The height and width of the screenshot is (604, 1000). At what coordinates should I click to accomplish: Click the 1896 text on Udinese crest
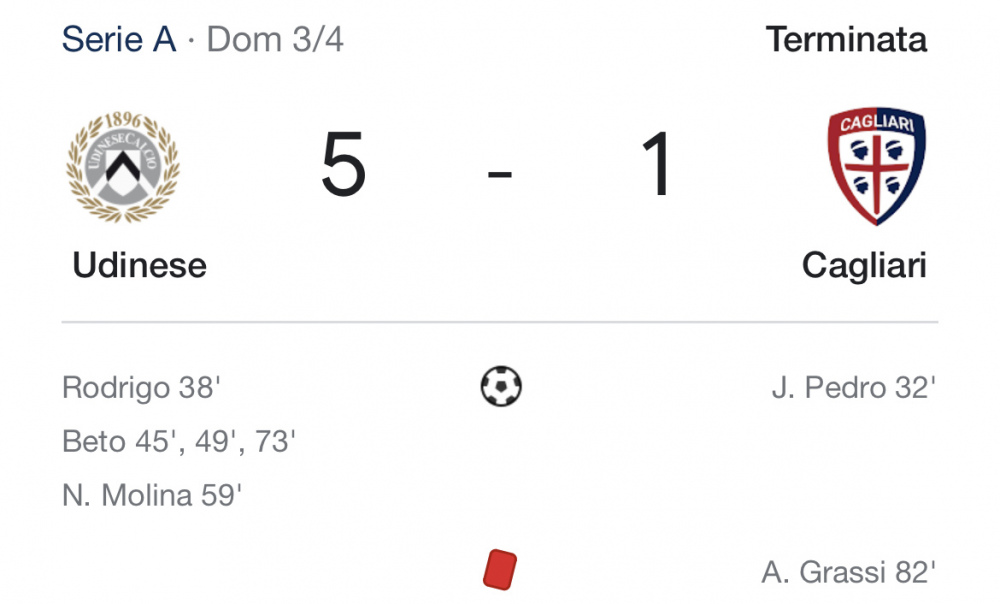click(x=123, y=119)
